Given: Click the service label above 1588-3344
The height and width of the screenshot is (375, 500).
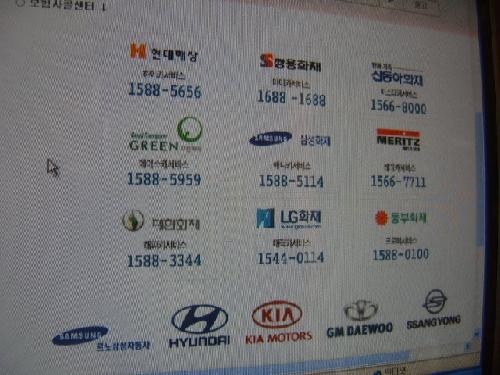Looking at the screenshot, I should point(165,245).
